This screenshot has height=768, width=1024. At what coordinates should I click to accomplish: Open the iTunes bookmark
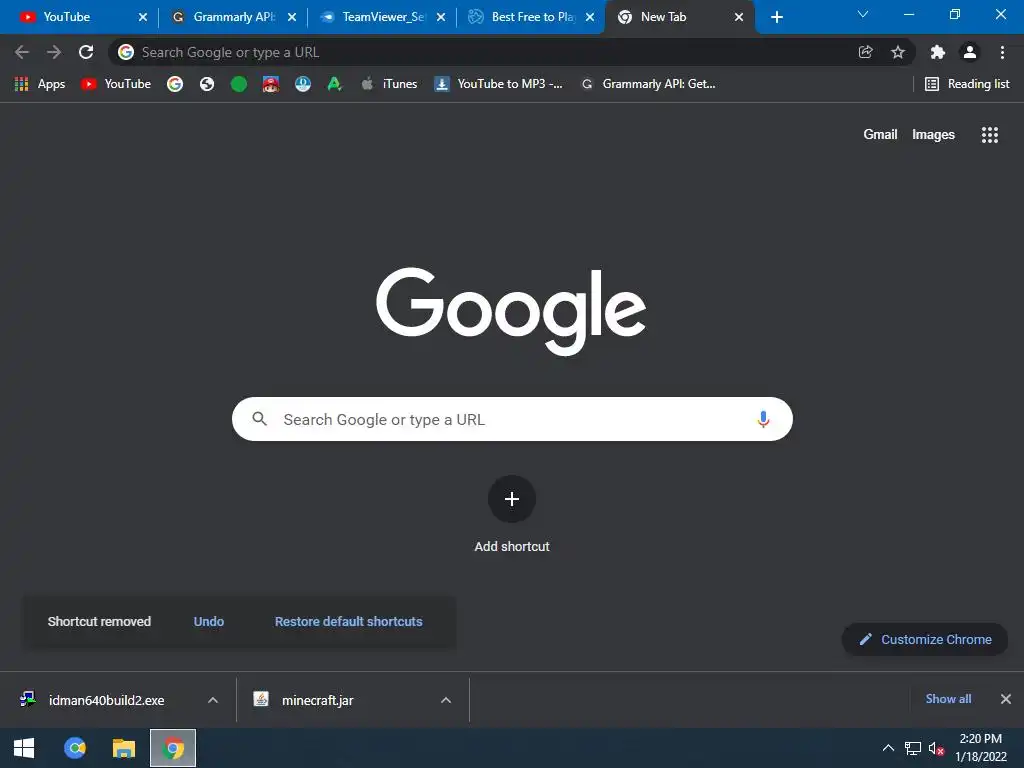(389, 84)
